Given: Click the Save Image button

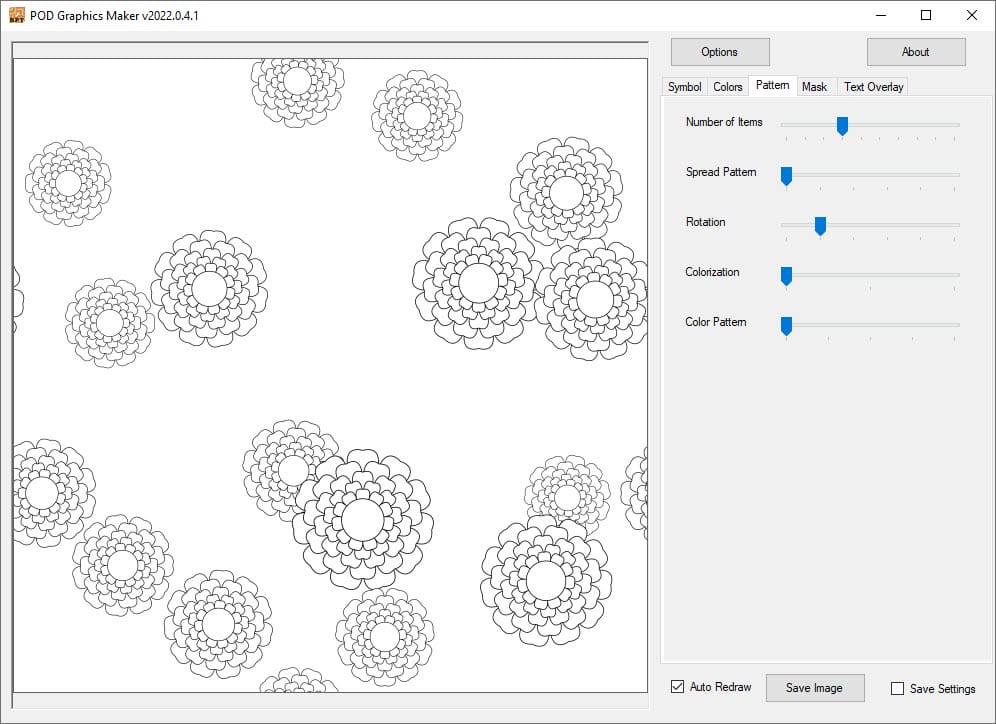Looking at the screenshot, I should click(814, 688).
